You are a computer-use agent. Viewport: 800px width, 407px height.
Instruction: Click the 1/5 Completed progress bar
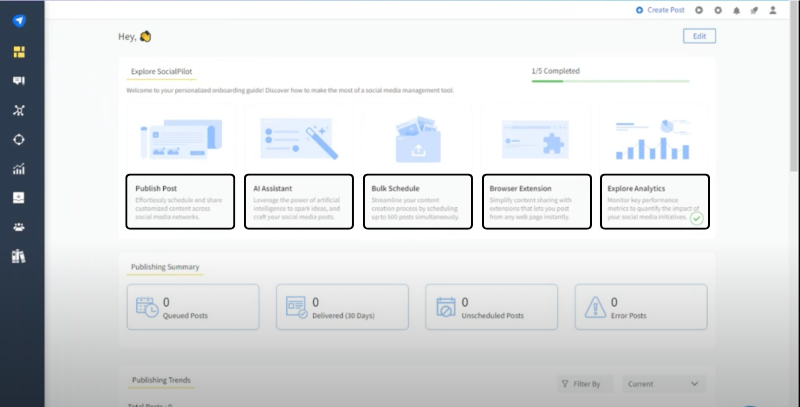[610, 81]
